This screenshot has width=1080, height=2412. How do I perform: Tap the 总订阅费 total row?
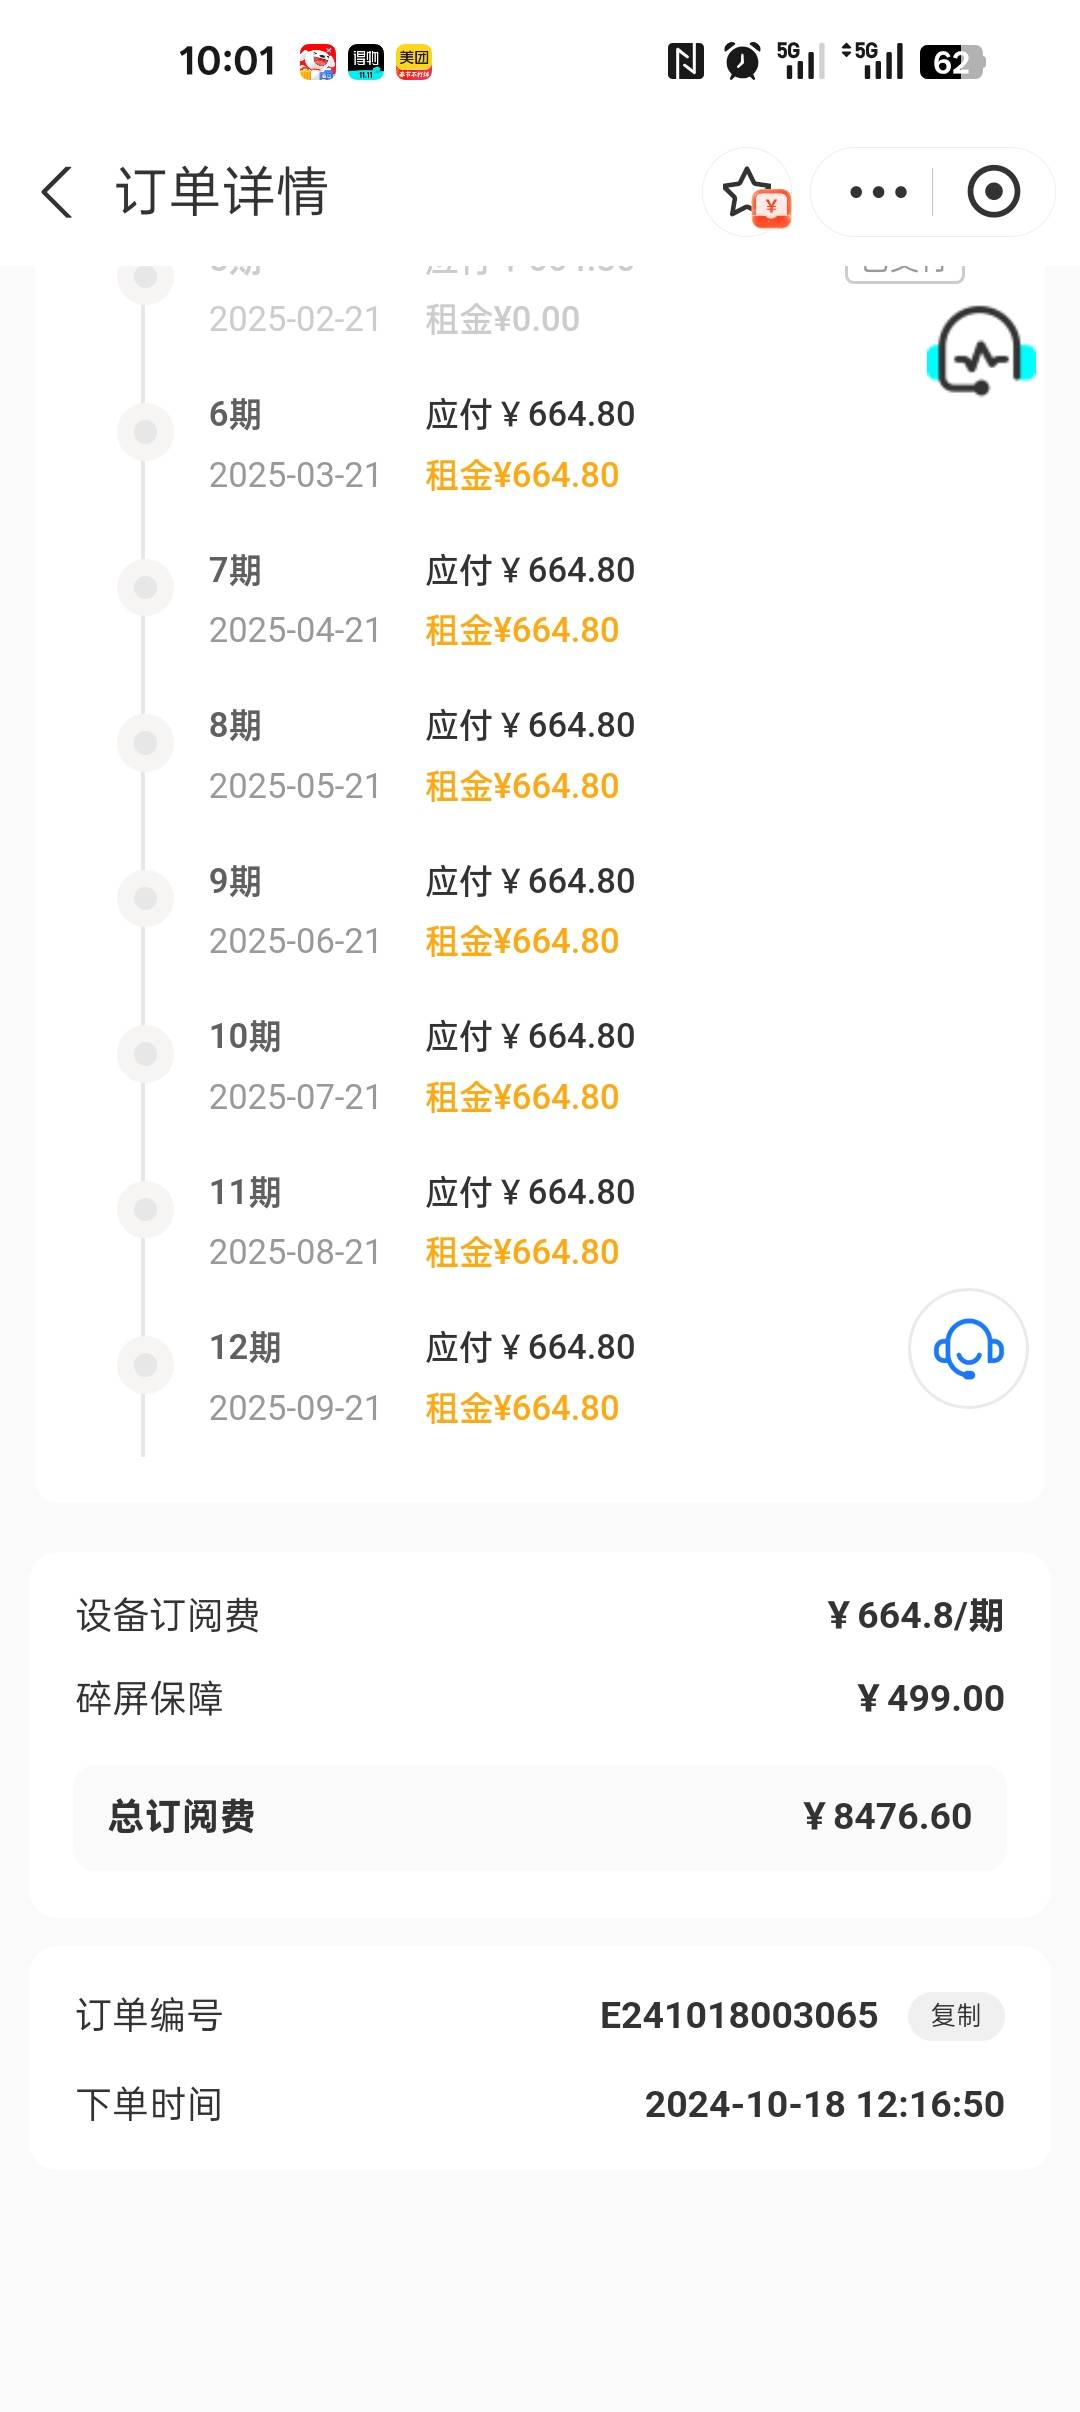pyautogui.click(x=540, y=1817)
